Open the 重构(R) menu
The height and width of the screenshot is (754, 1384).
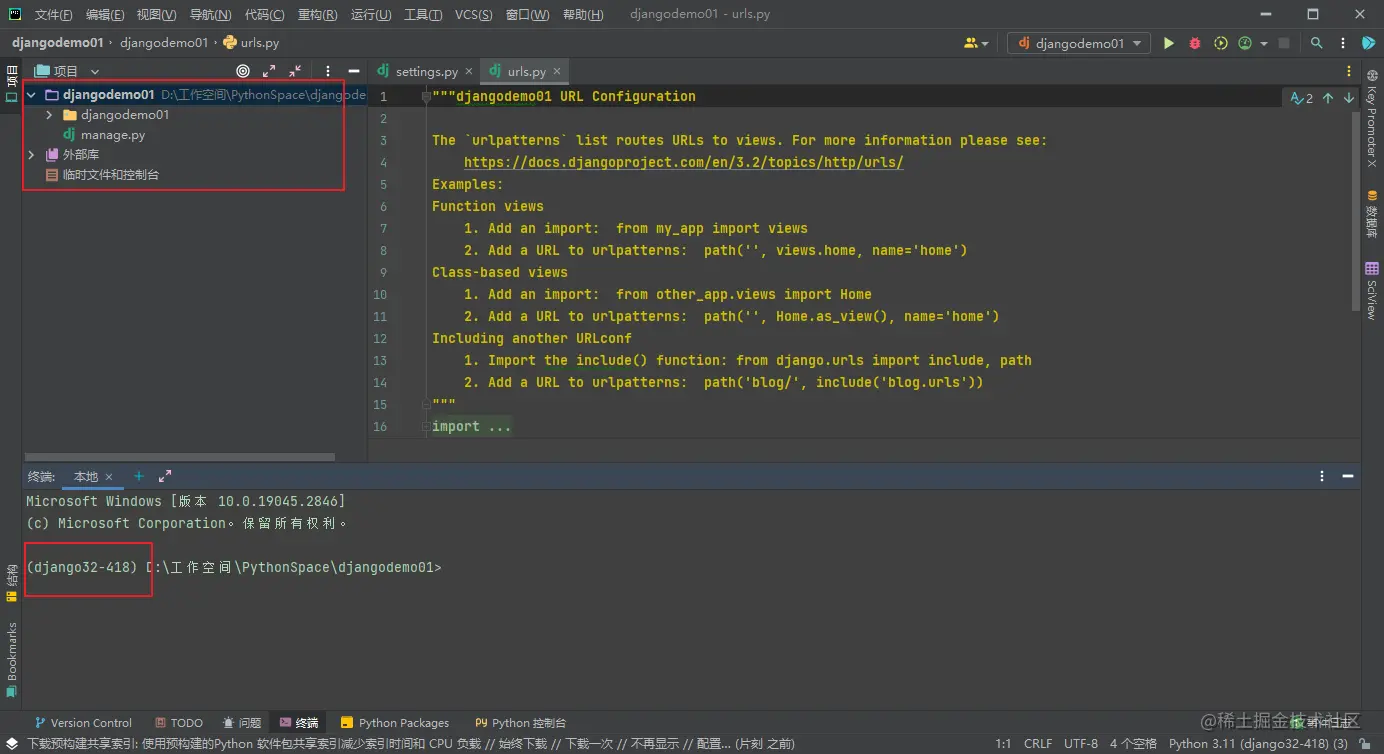point(318,15)
